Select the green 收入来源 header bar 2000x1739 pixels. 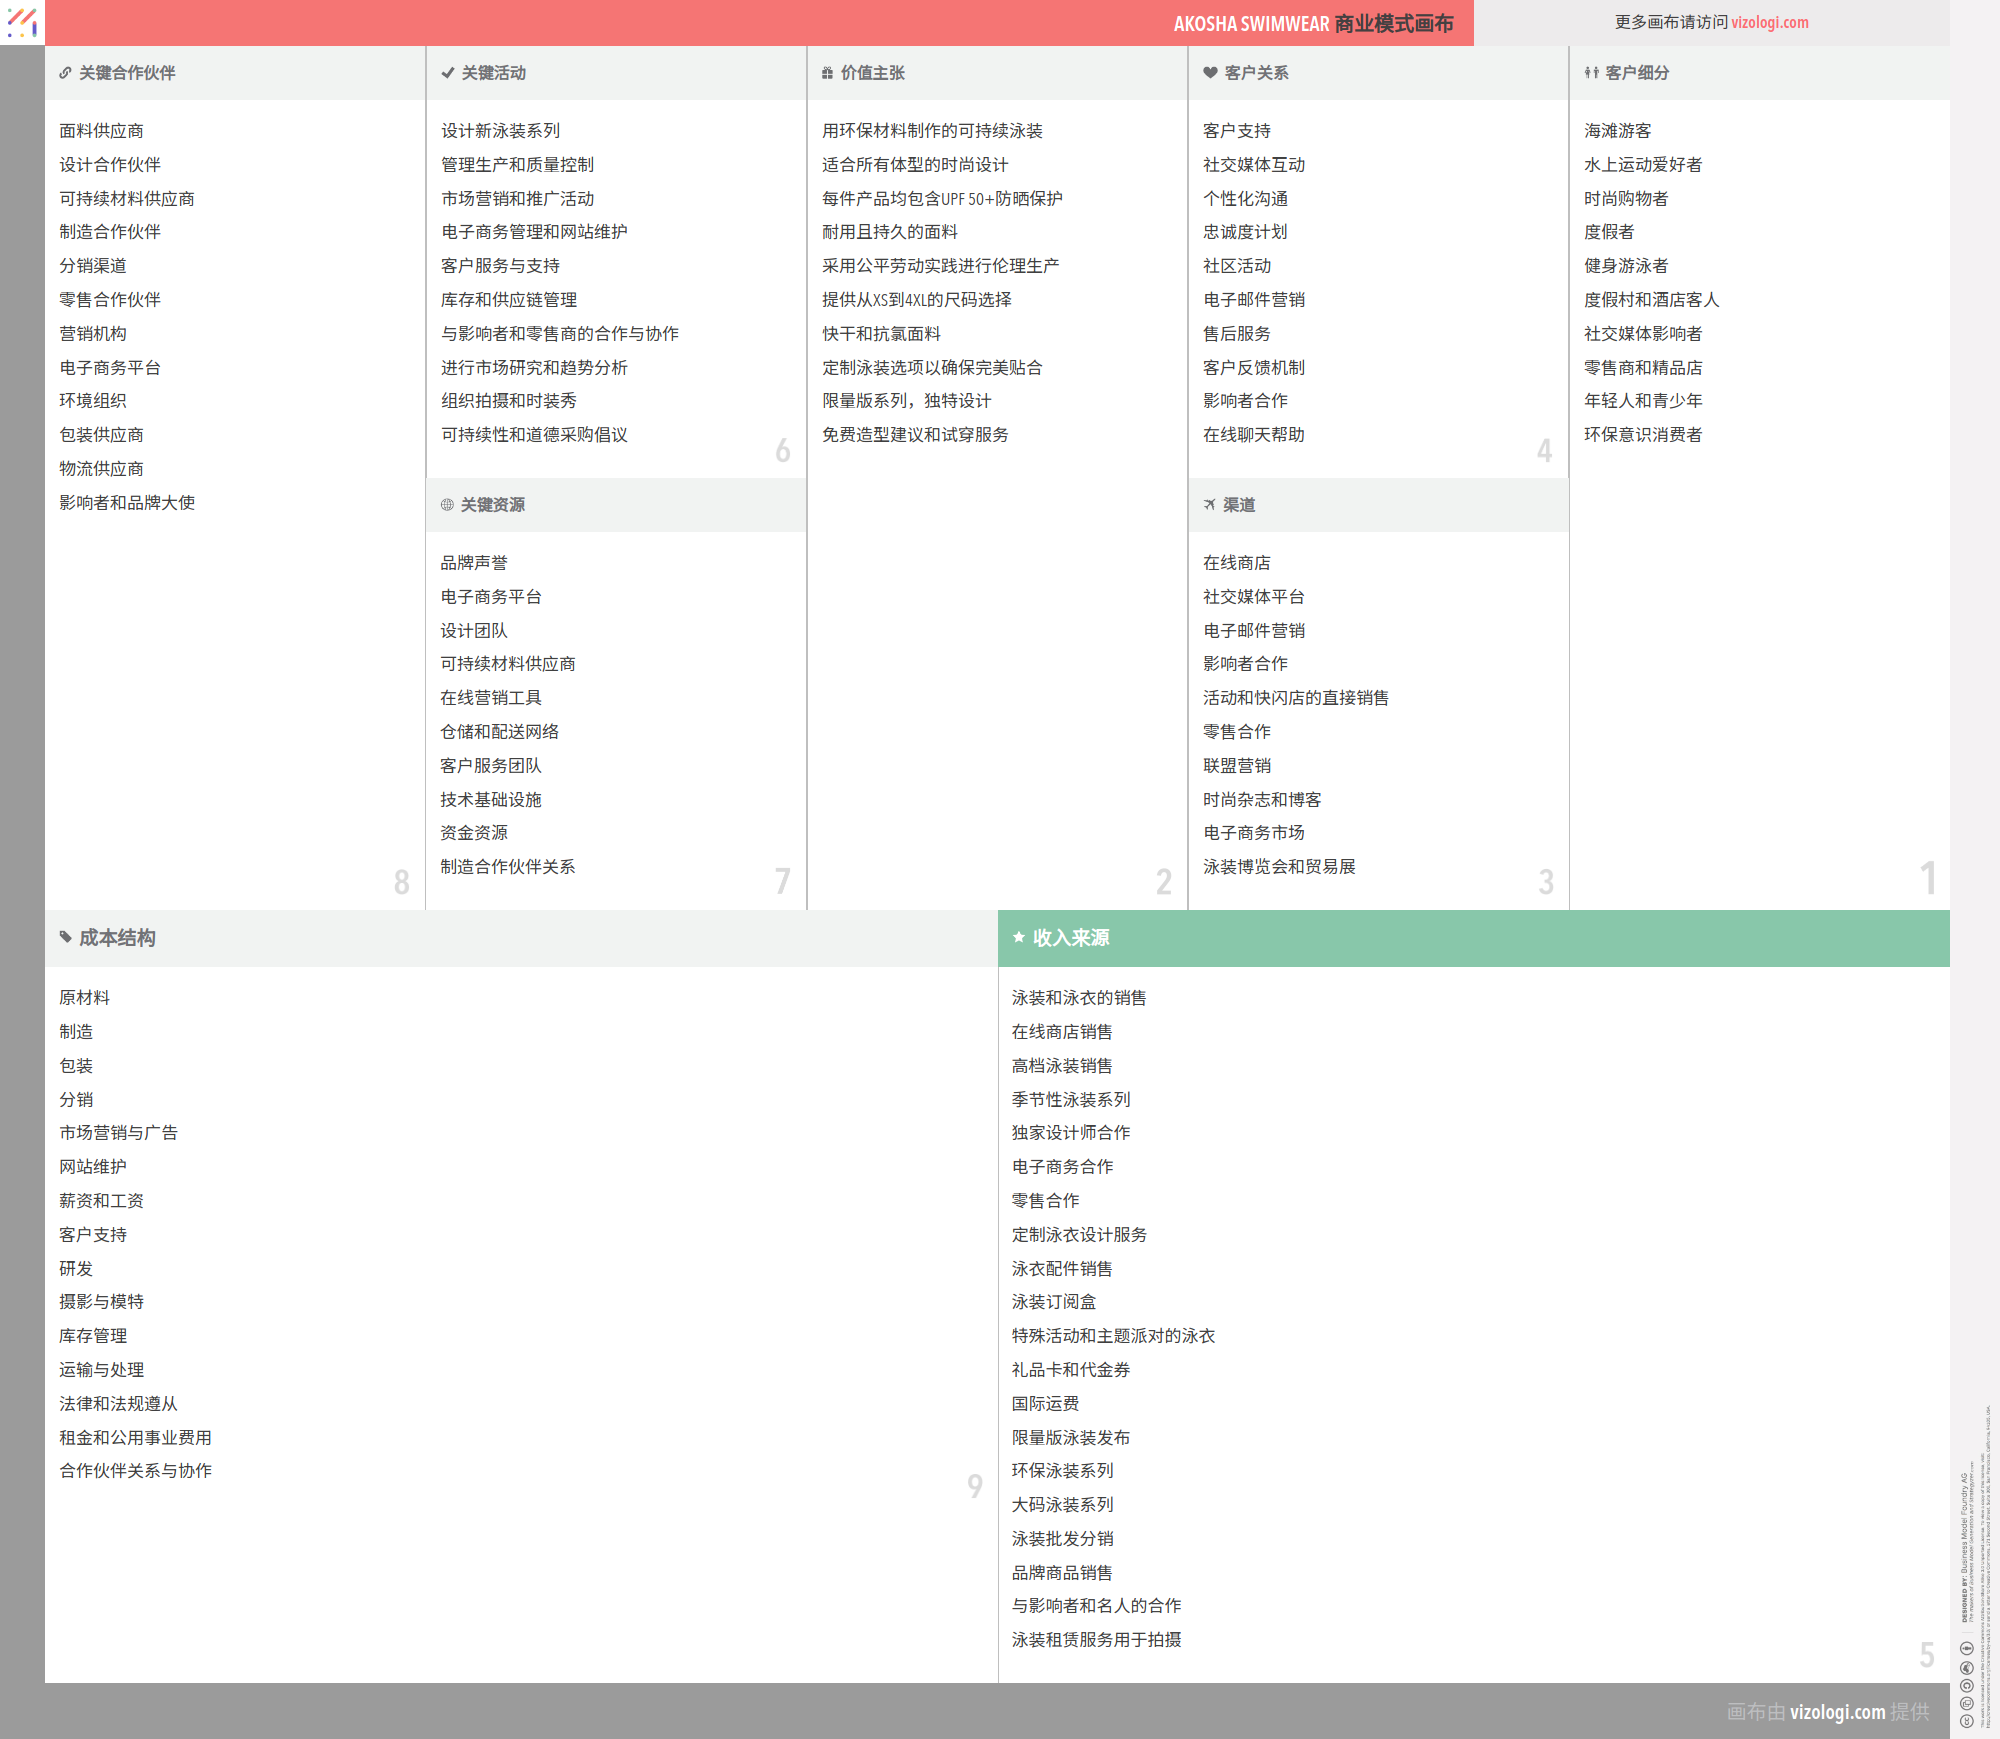point(1473,938)
